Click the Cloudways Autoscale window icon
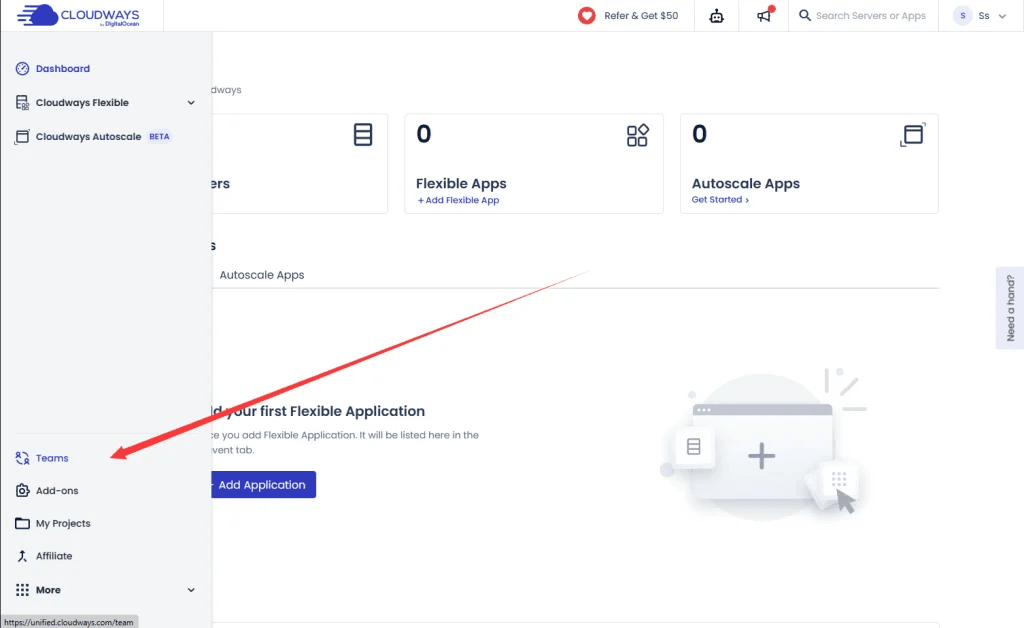Image resolution: width=1024 pixels, height=628 pixels. point(22,136)
